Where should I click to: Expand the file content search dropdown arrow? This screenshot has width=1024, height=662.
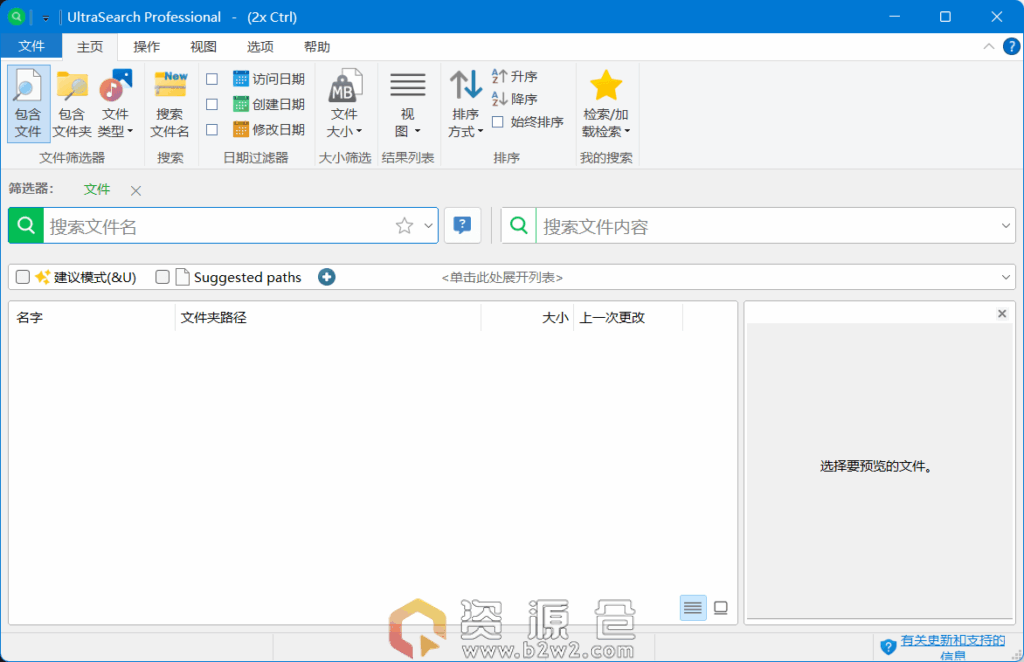1006,226
